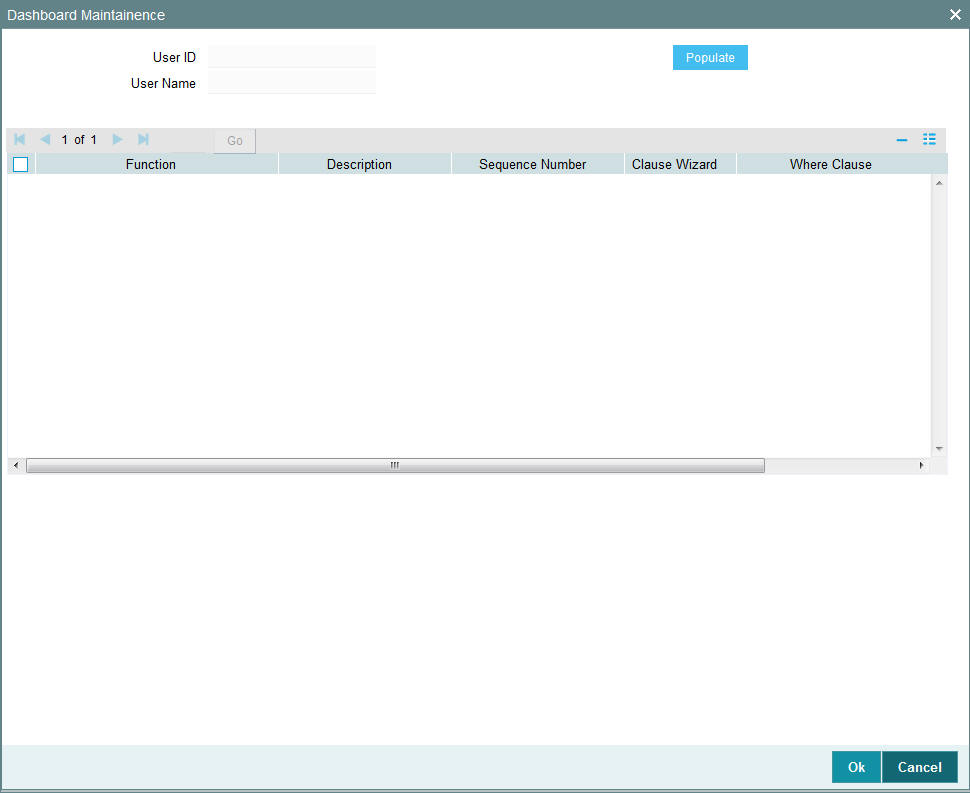
Task: Focus the User Name input field
Action: click(292, 83)
